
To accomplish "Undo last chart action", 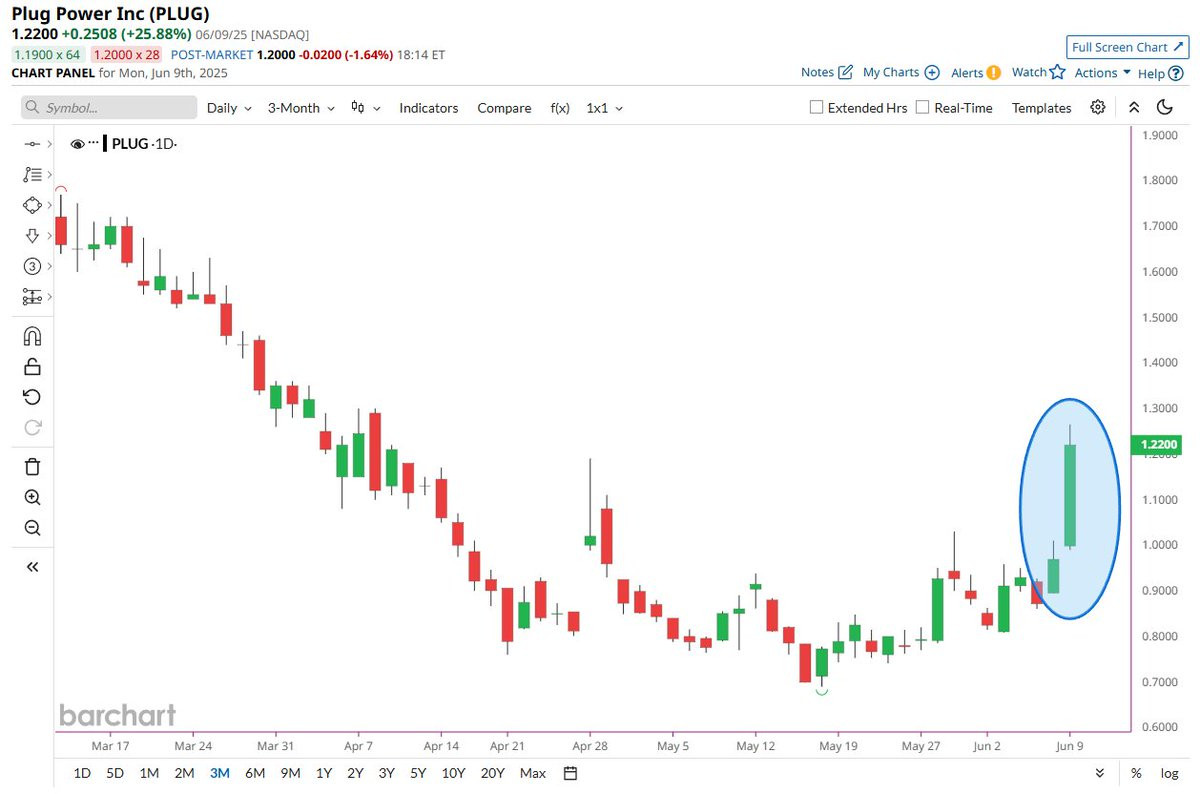I will pyautogui.click(x=32, y=397).
